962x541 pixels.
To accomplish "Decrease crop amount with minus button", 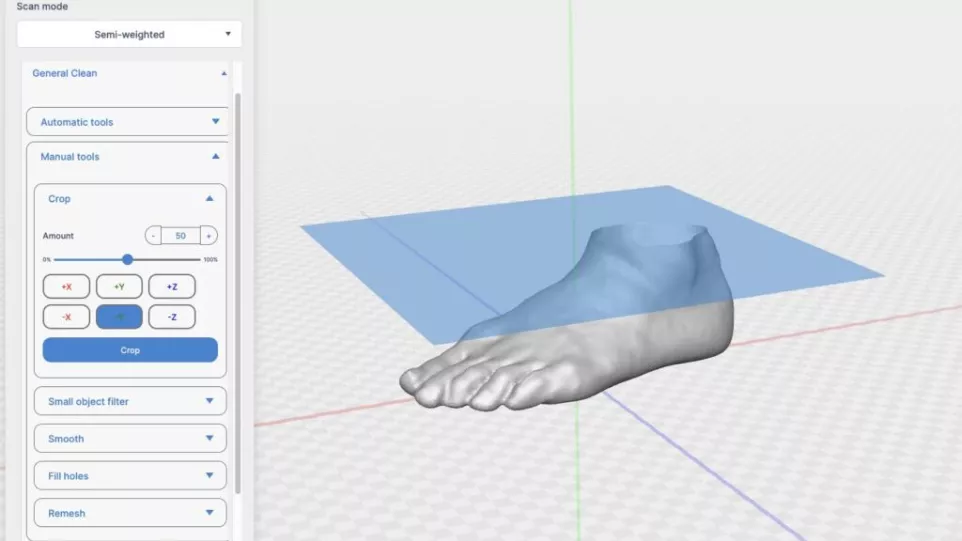I will [x=153, y=236].
